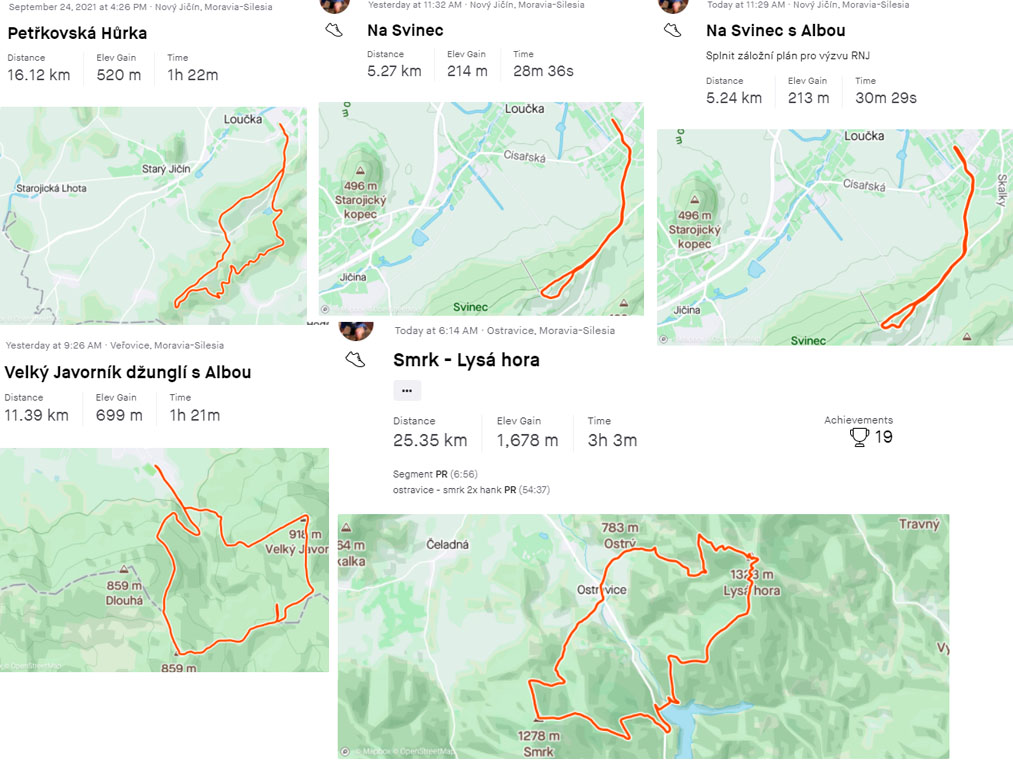The height and width of the screenshot is (768, 1013).
Task: Open the Smrk - Lysá hora route map
Action: (643, 636)
